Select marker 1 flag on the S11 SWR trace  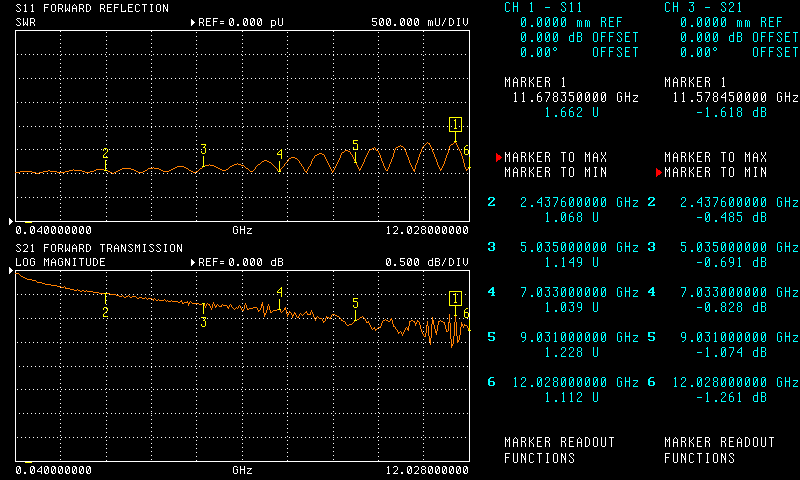point(456,124)
